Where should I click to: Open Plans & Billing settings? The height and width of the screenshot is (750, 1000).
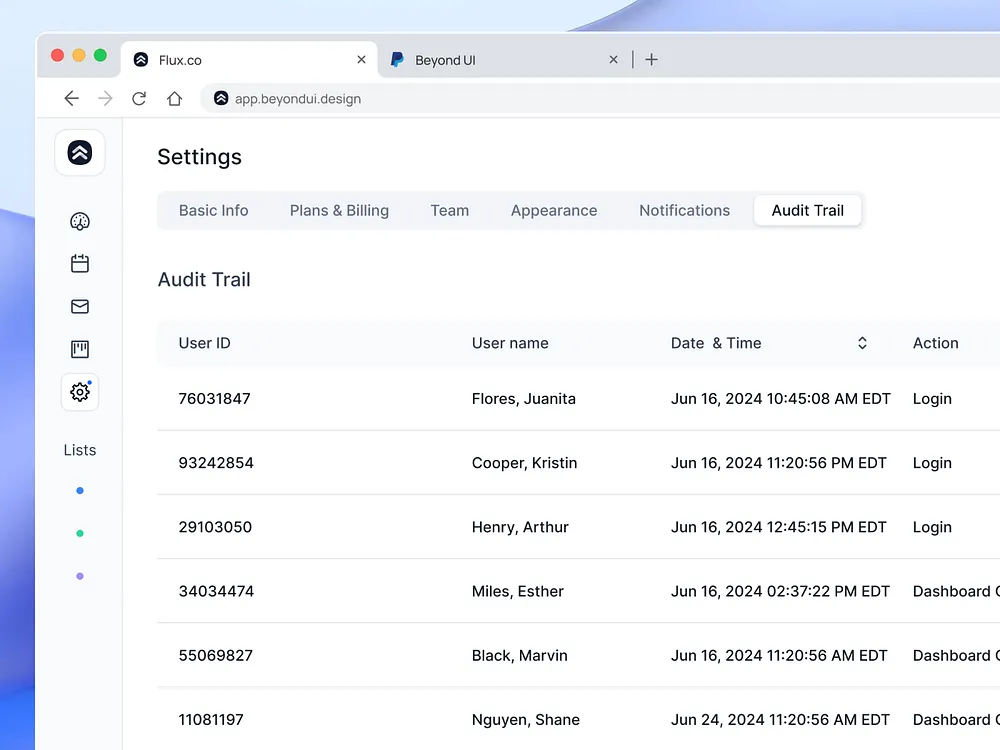pos(339,210)
